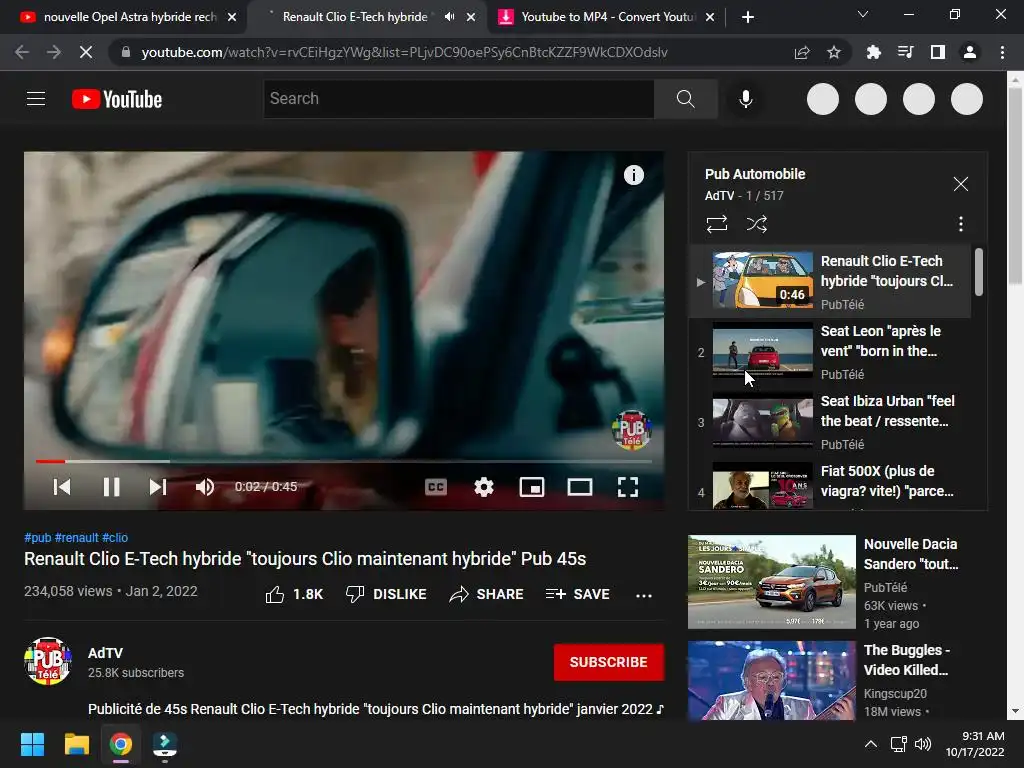Play Seat Leon playlist item
1024x768 pixels.
pyautogui.click(x=830, y=353)
